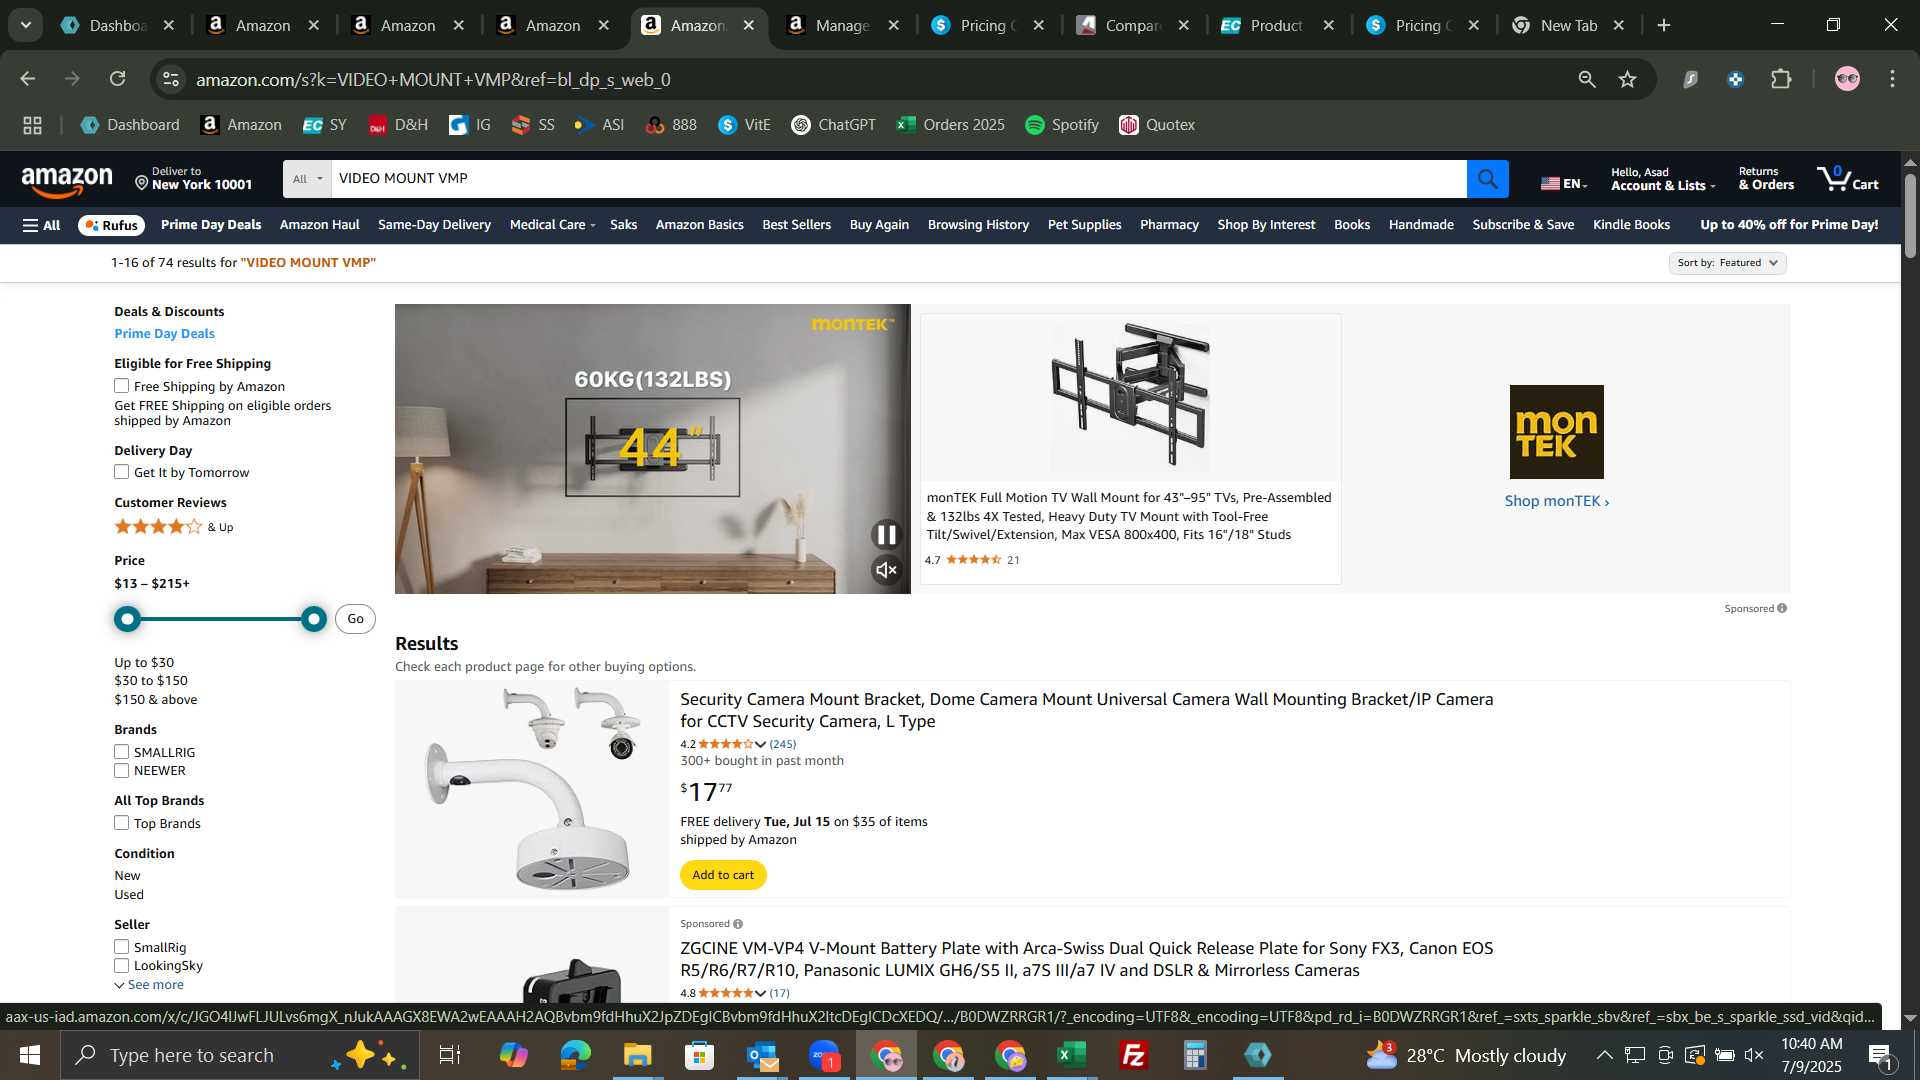Open the tab search dropdown arrow
Viewport: 1920px width, 1080px height.
click(25, 25)
